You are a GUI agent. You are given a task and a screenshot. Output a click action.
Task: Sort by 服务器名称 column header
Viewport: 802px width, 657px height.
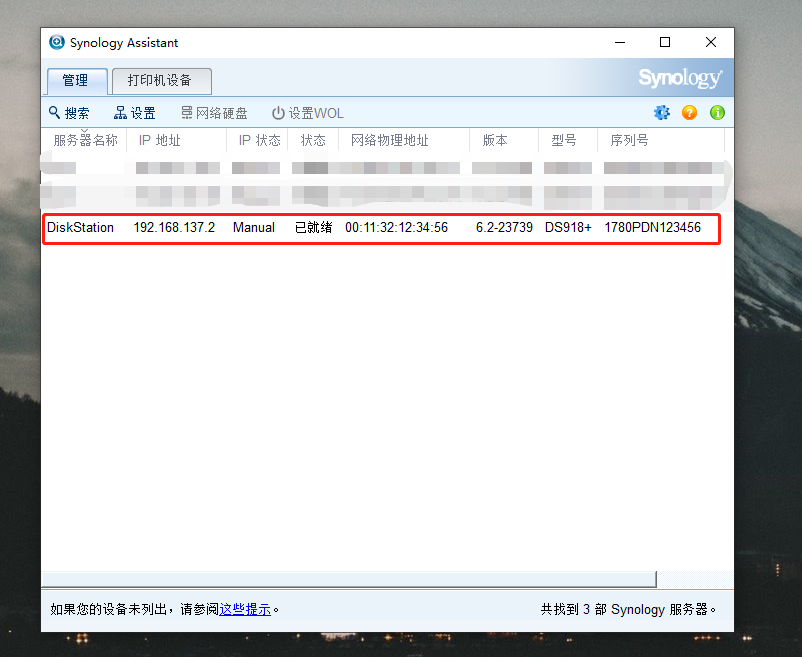85,140
